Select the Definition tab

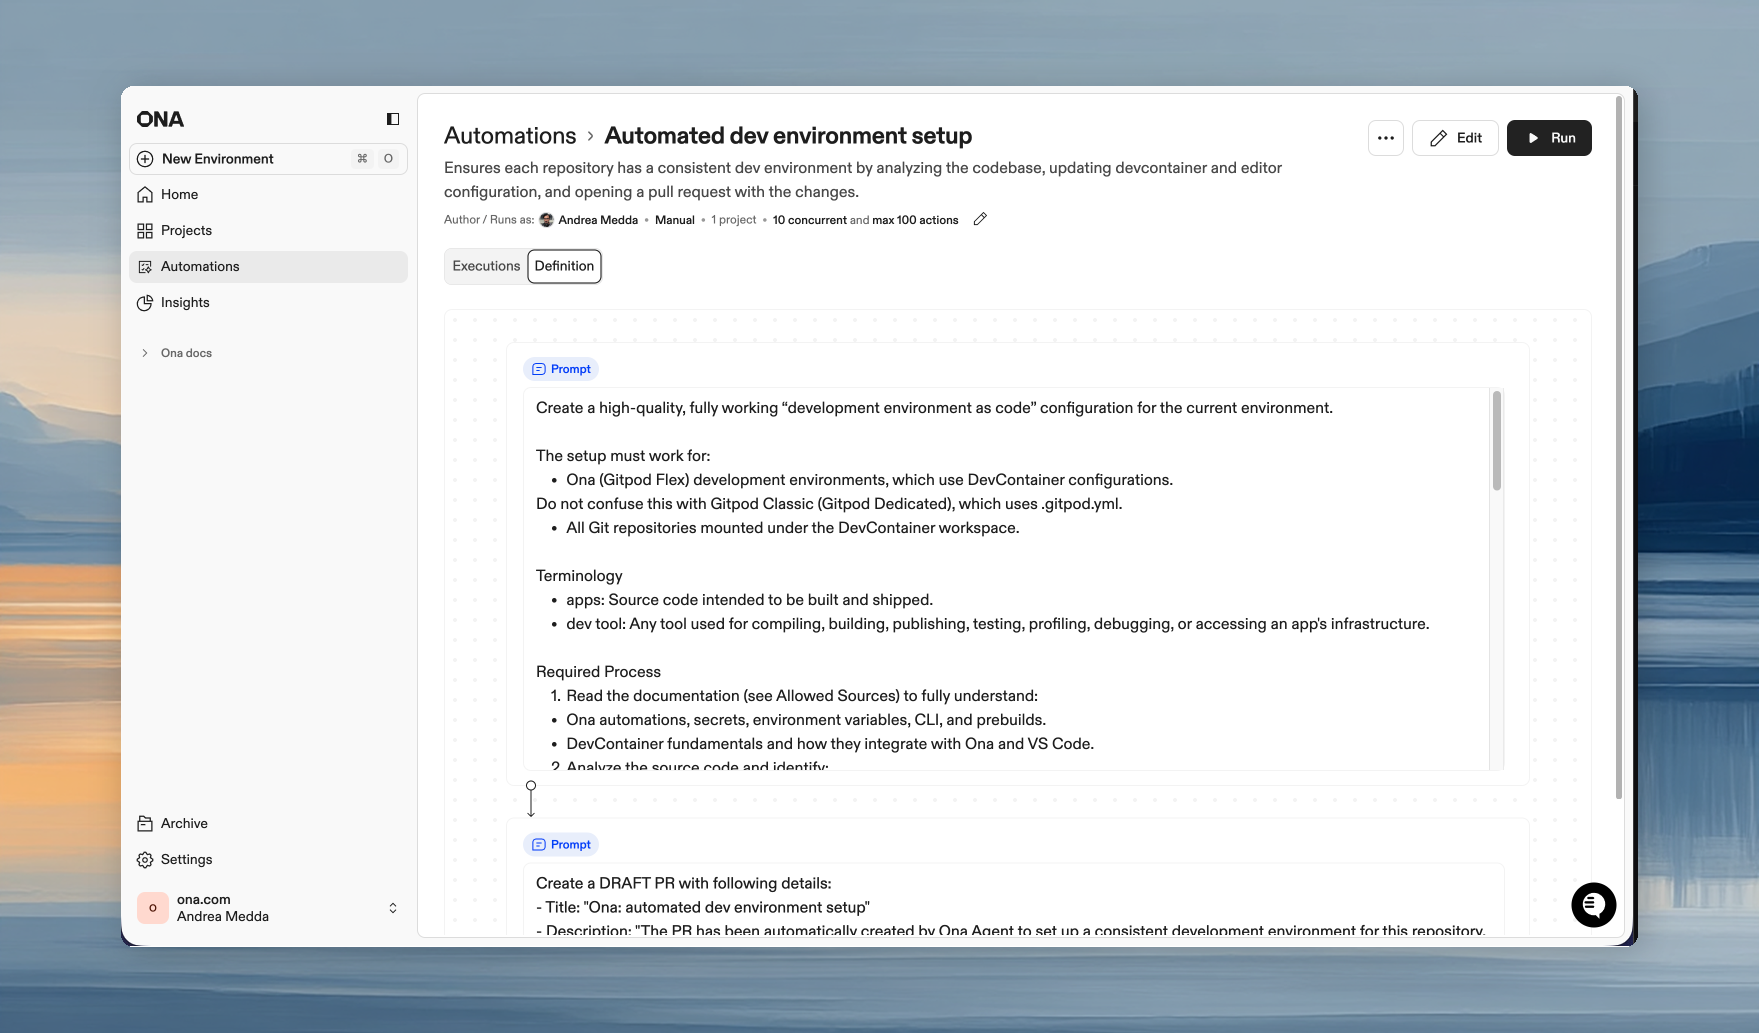(564, 266)
